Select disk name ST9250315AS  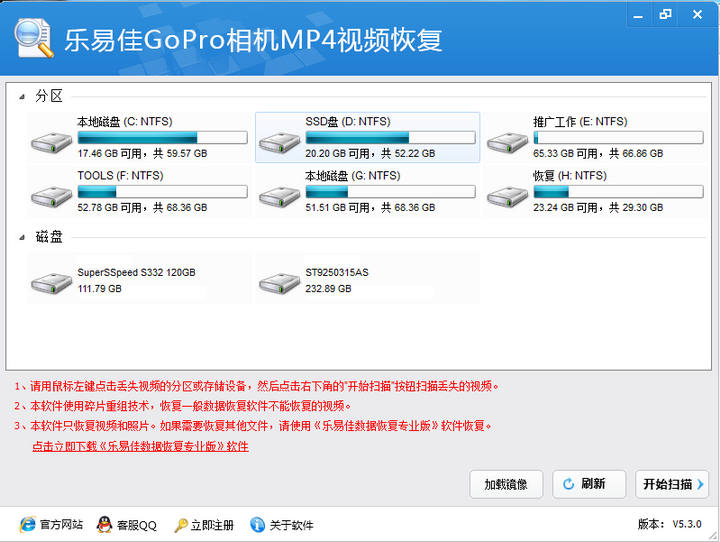tap(337, 272)
